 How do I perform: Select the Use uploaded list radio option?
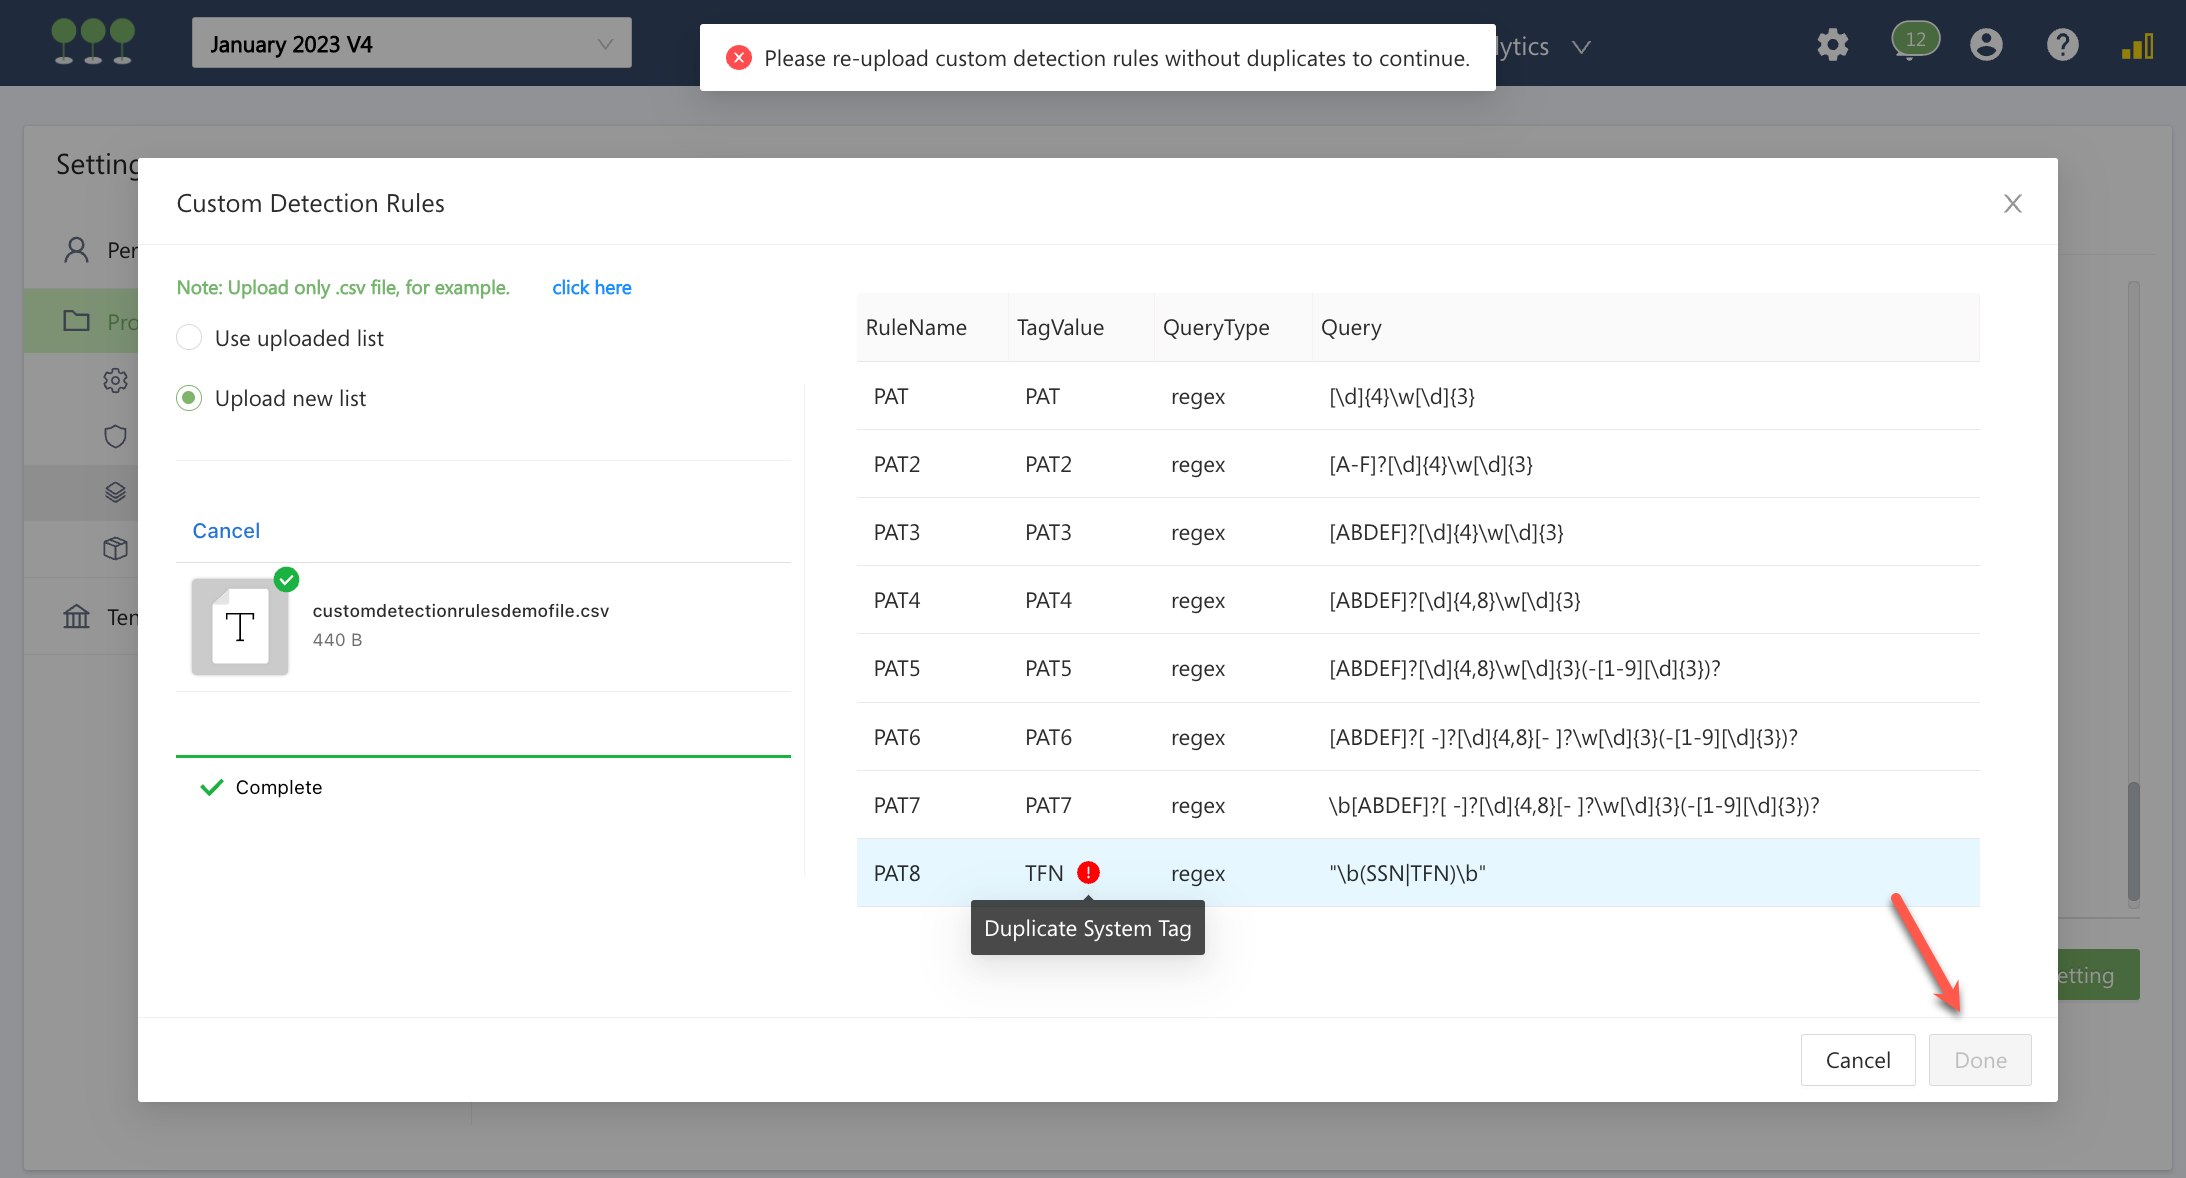point(189,338)
